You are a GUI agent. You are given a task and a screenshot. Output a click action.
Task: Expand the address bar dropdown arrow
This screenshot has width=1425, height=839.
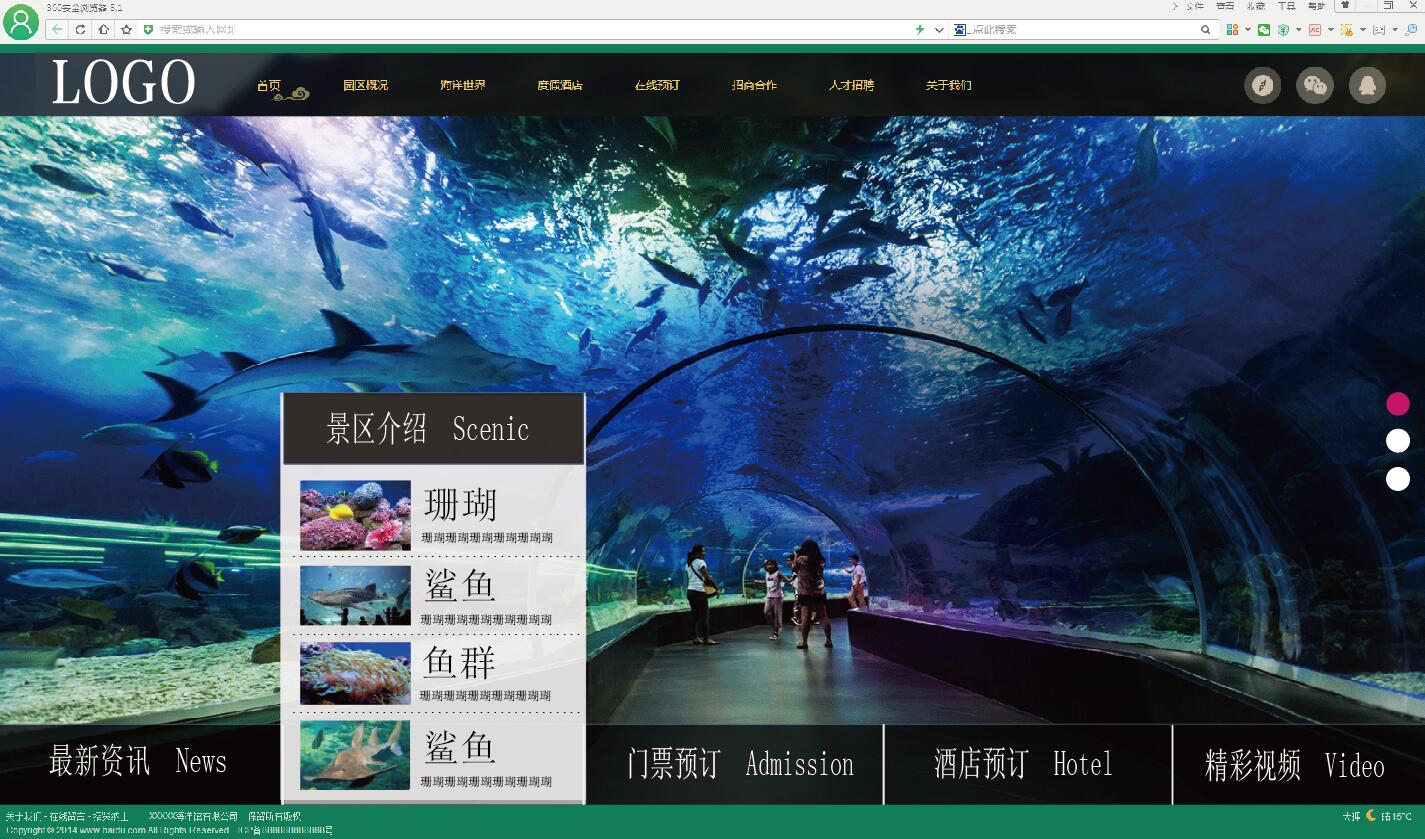(x=939, y=30)
